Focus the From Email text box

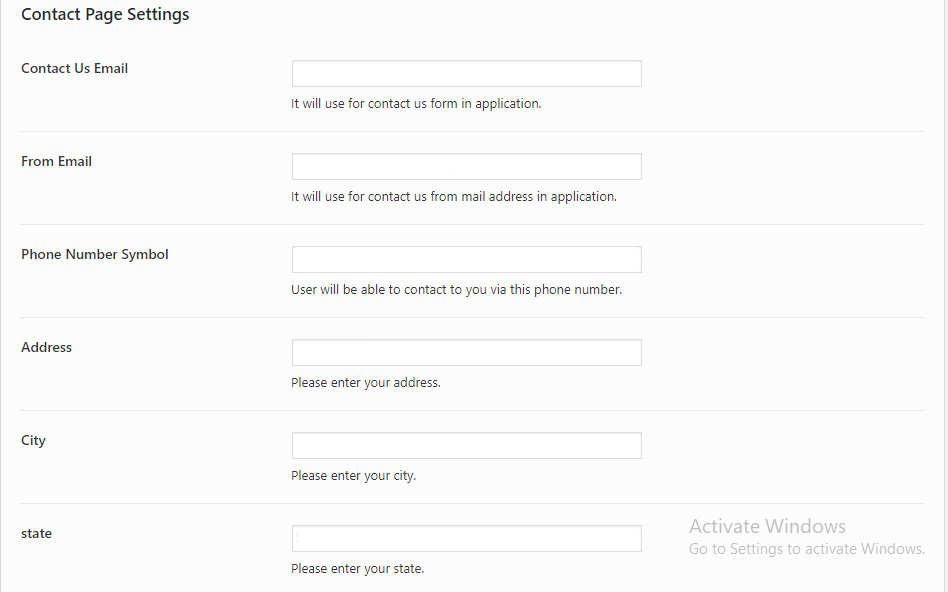pyautogui.click(x=466, y=167)
